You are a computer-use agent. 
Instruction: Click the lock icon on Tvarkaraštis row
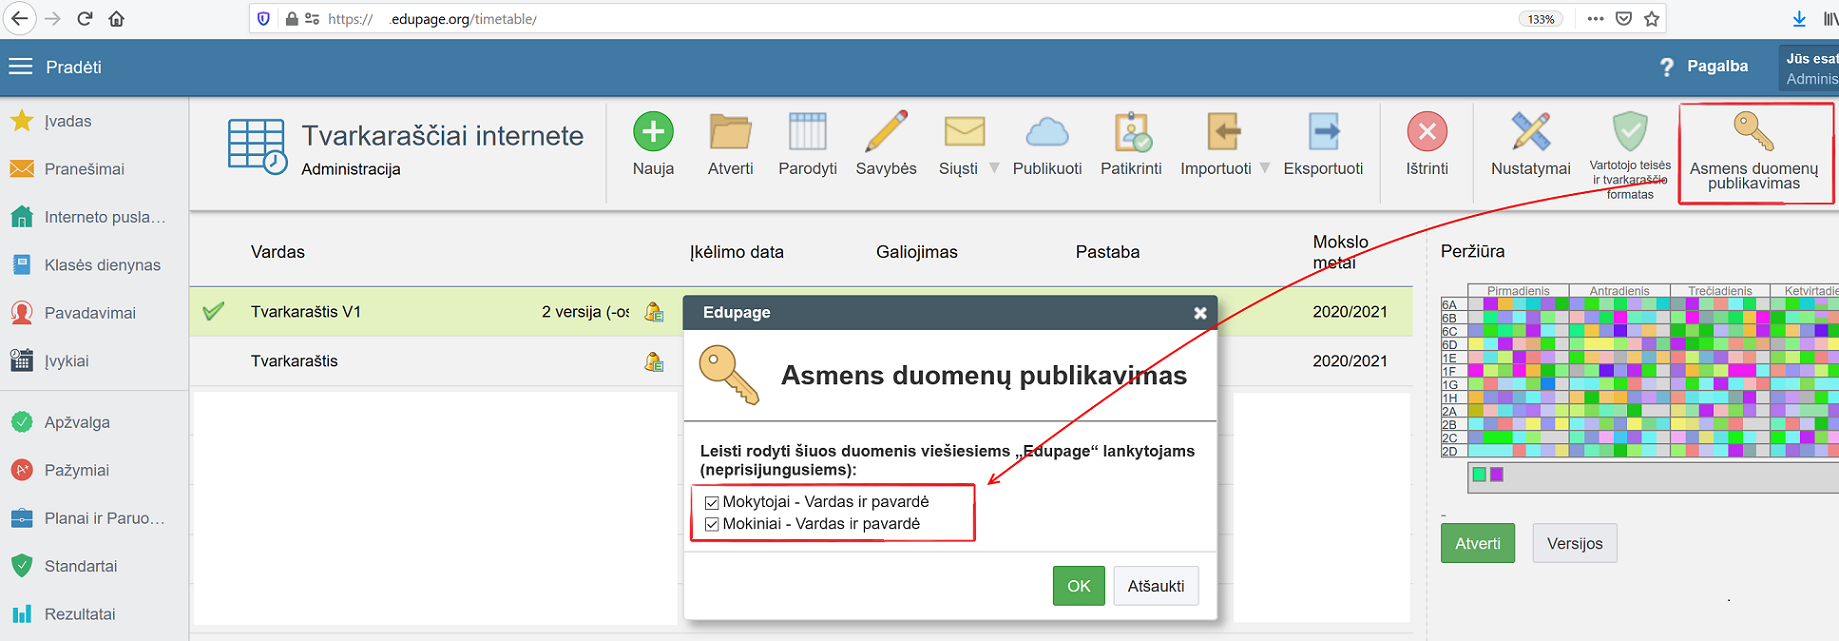654,361
